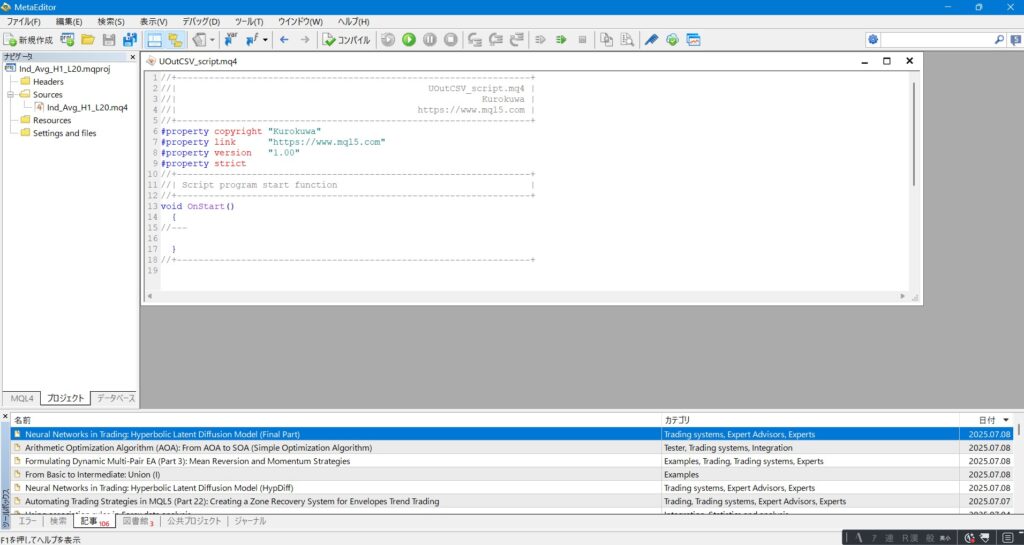Viewport: 1024px width, 545px height.
Task: Switch to the エラー toolbox tab
Action: [x=27, y=521]
